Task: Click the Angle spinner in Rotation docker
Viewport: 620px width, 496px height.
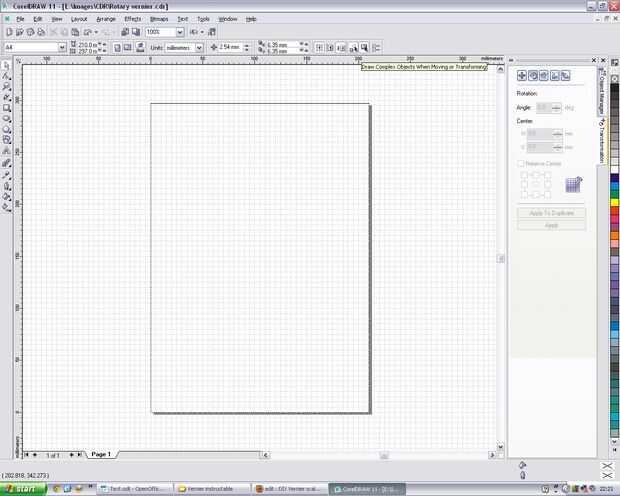Action: coord(556,108)
